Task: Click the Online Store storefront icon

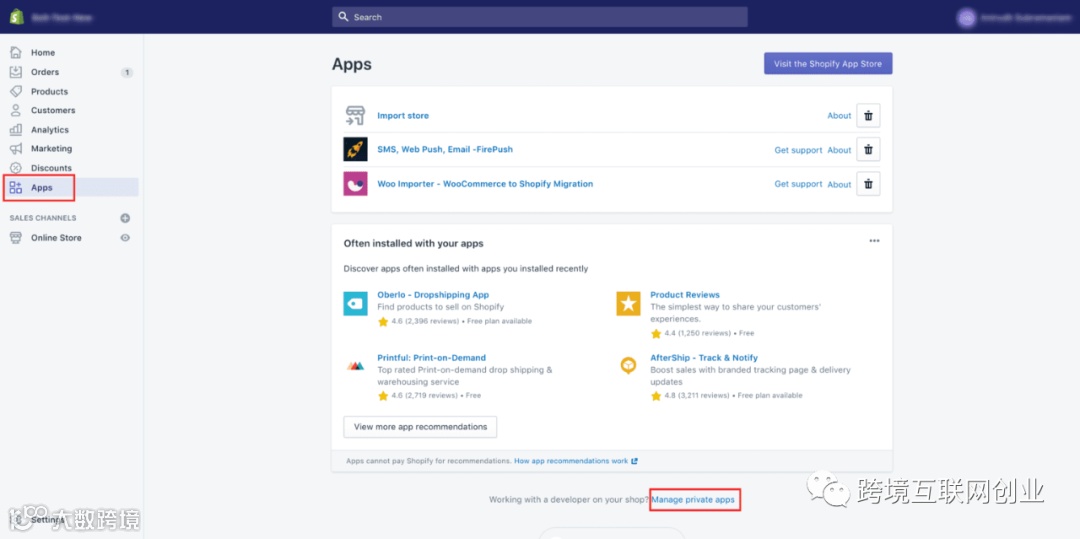Action: pyautogui.click(x=16, y=237)
